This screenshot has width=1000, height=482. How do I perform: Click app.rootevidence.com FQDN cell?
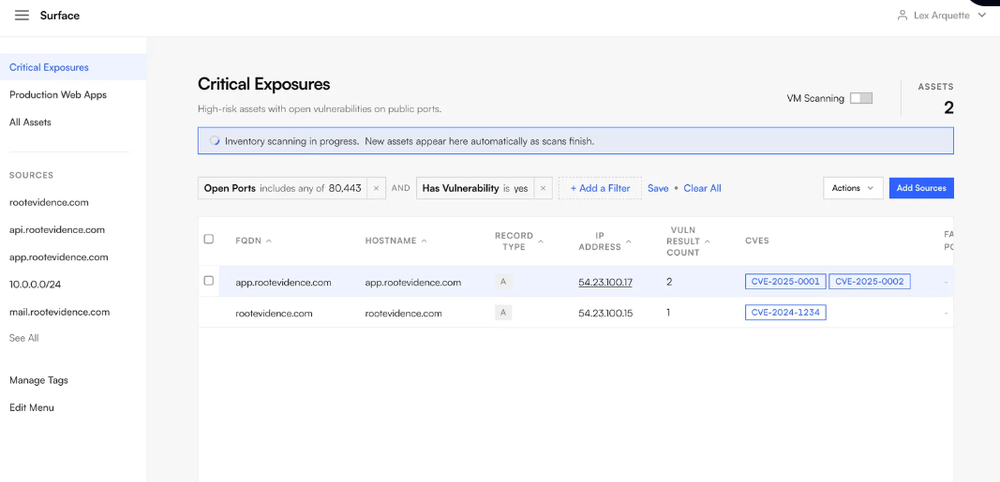pos(283,282)
